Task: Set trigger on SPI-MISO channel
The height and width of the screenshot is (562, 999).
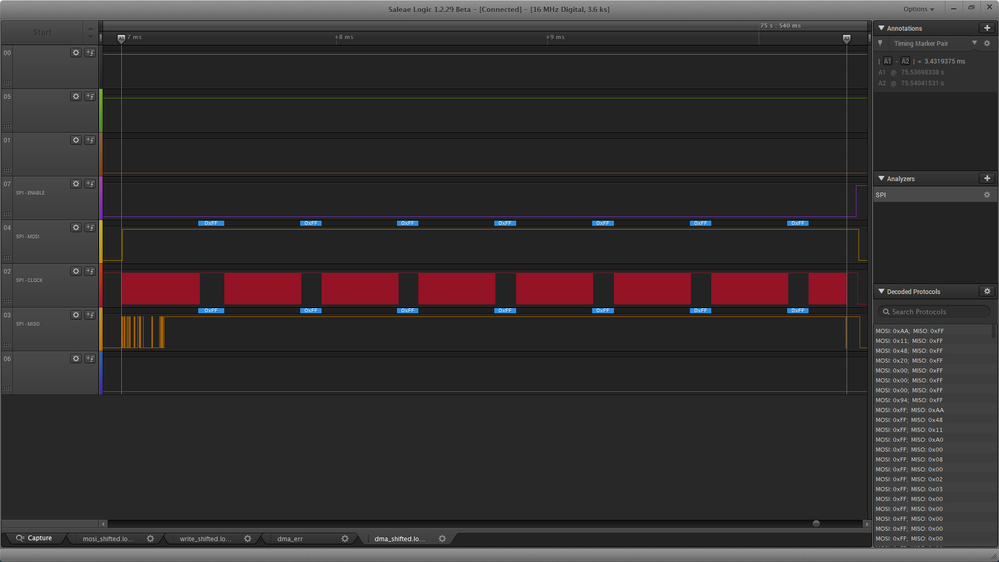Action: [90, 315]
